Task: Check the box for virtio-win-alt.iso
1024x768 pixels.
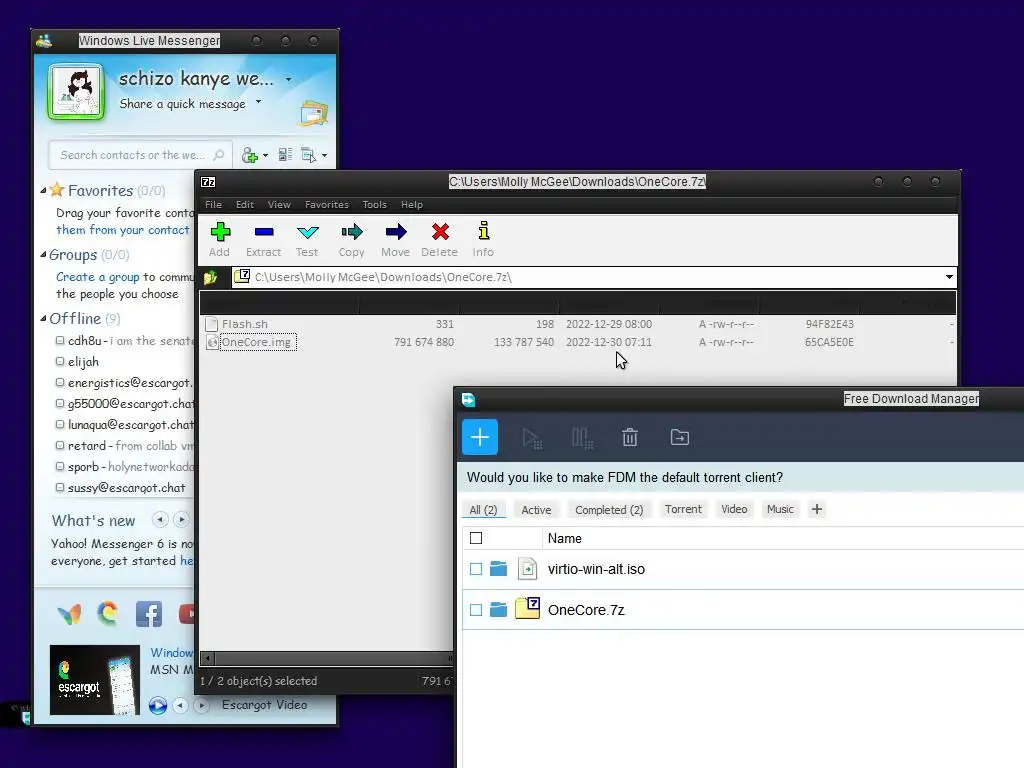Action: tap(476, 569)
